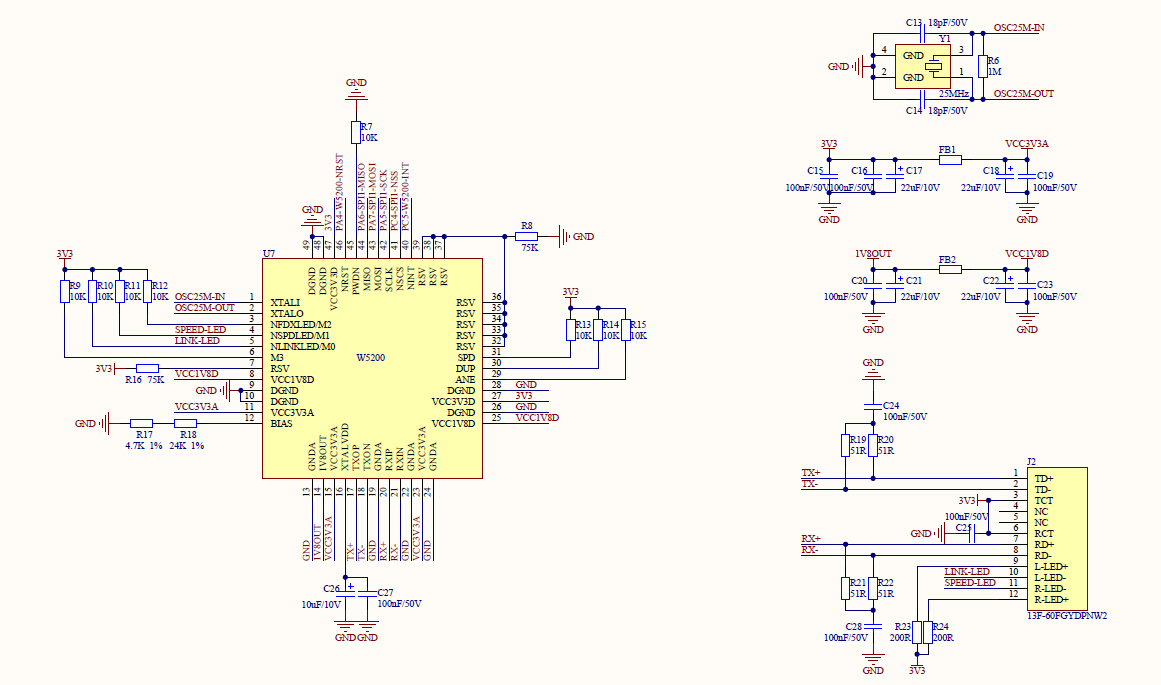Click capacitor C28 100nF symbol
Viewport: 1161px width, 685px height.
click(873, 625)
